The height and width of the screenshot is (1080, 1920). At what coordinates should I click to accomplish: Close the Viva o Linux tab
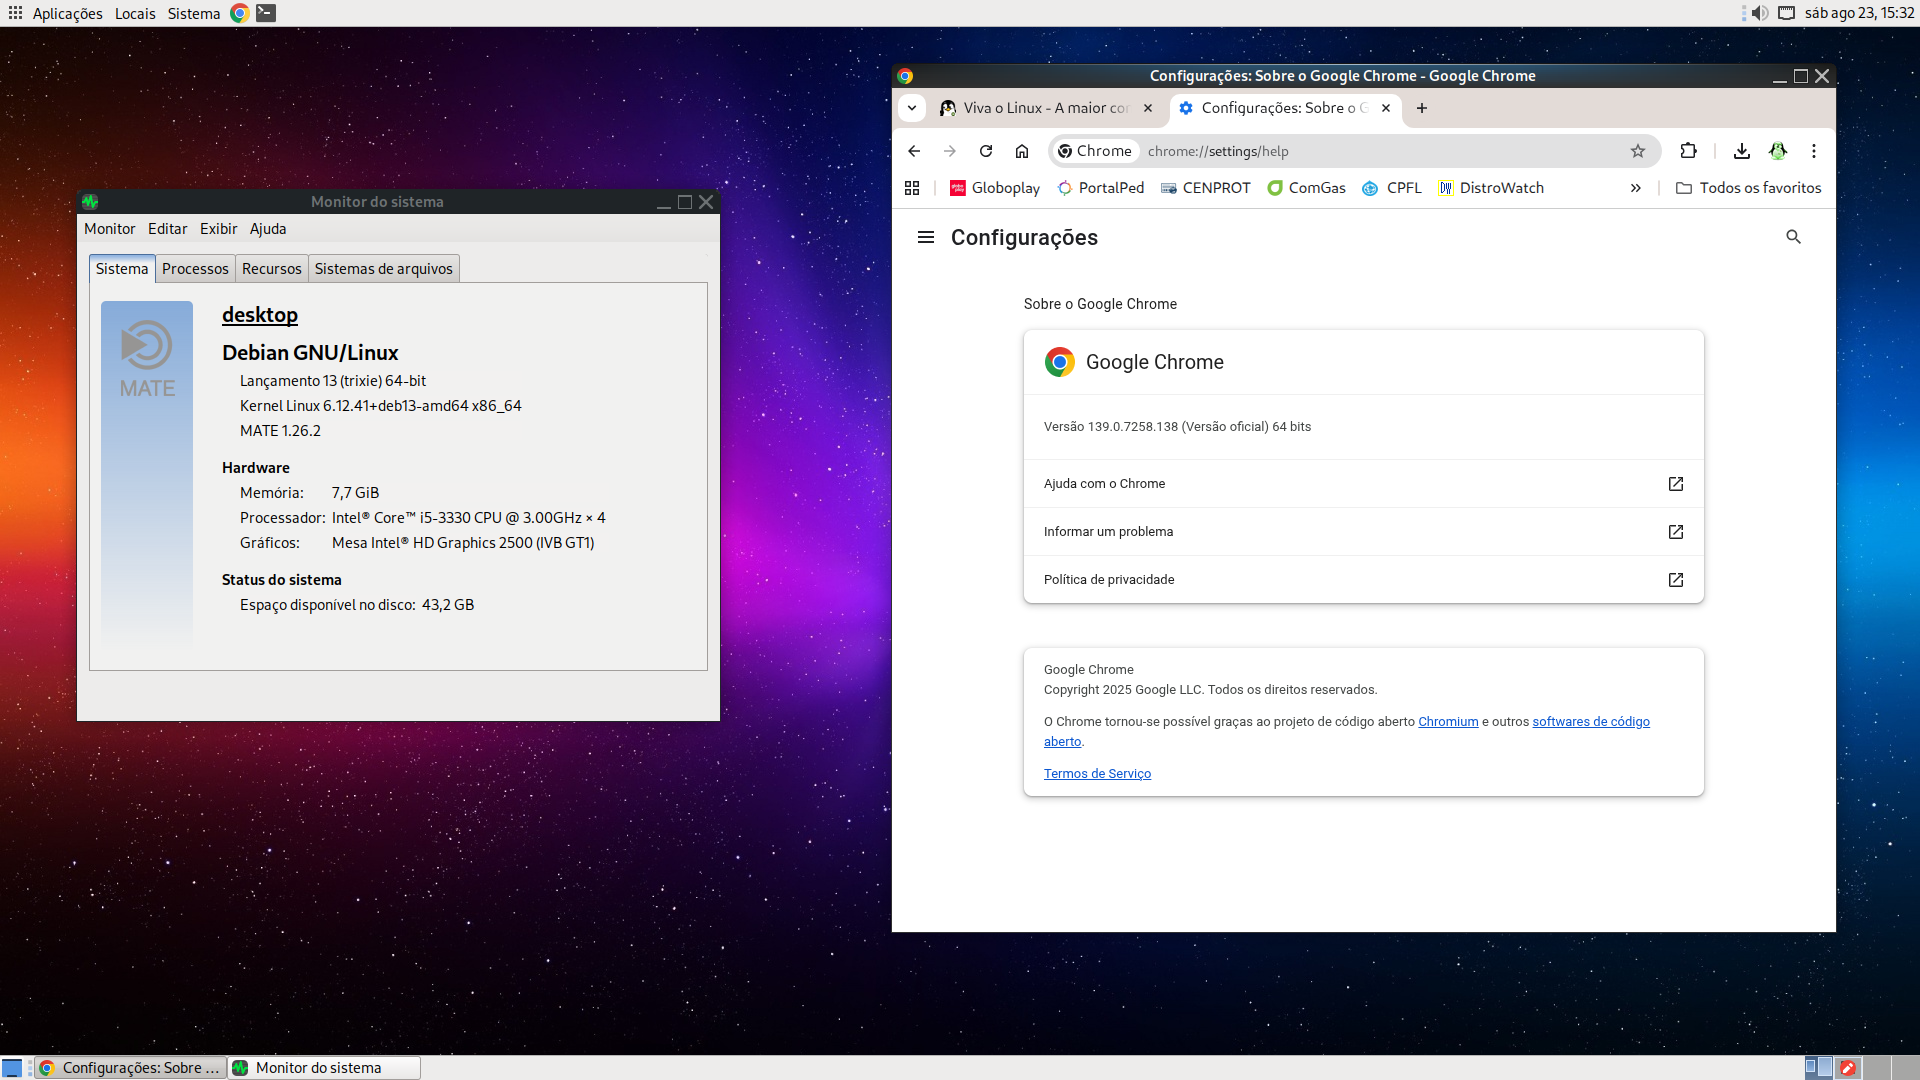click(x=1148, y=108)
